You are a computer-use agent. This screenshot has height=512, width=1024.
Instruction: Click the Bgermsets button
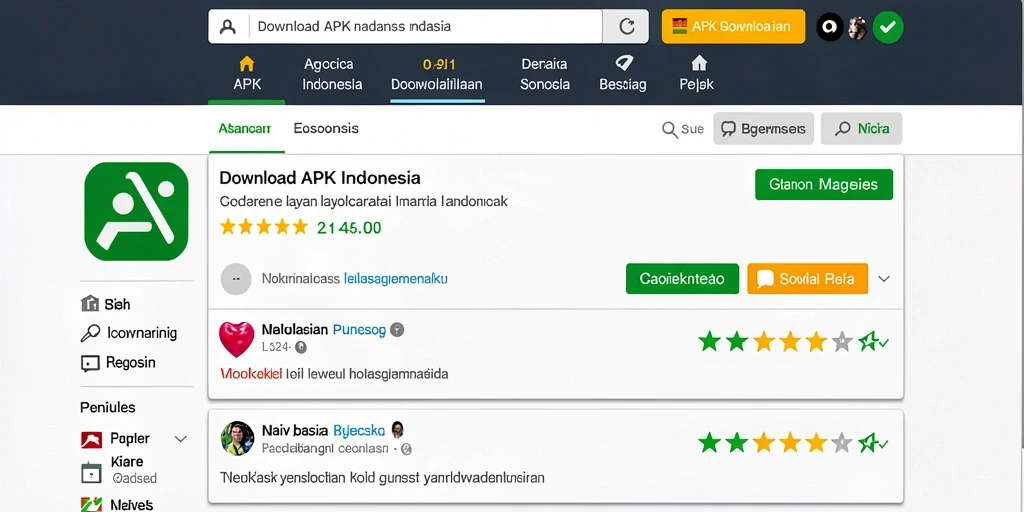[763, 129]
